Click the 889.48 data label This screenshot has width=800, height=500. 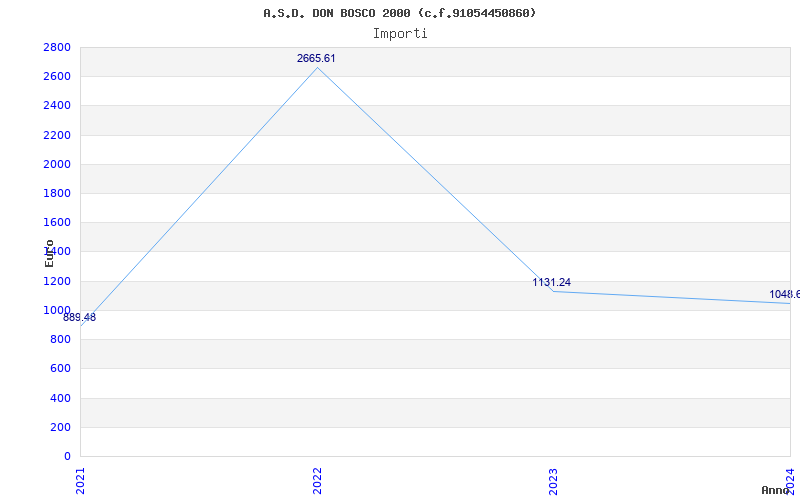click(x=80, y=317)
